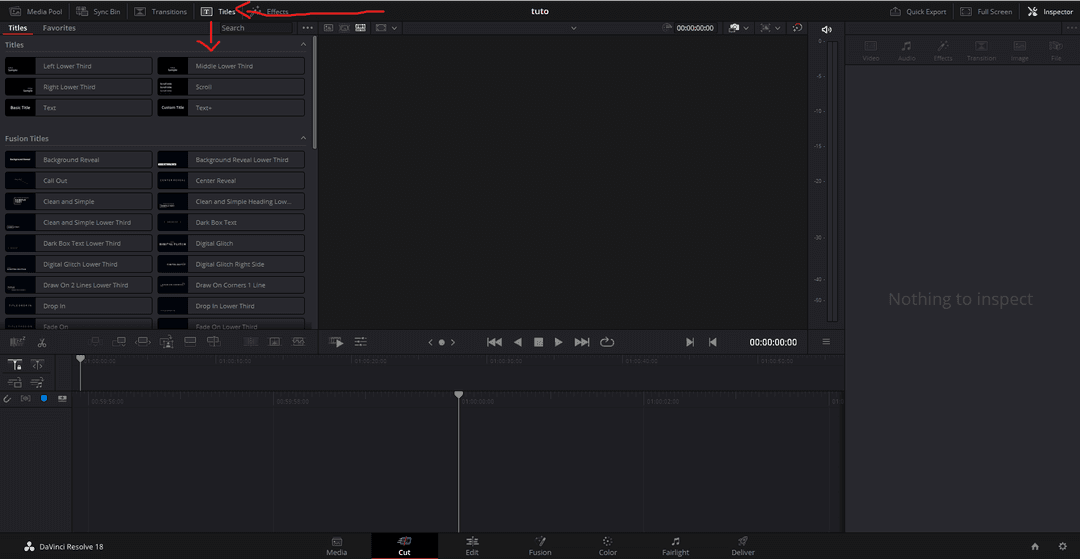The width and height of the screenshot is (1080, 559).
Task: Split clip with the scissors icon
Action: click(x=42, y=342)
